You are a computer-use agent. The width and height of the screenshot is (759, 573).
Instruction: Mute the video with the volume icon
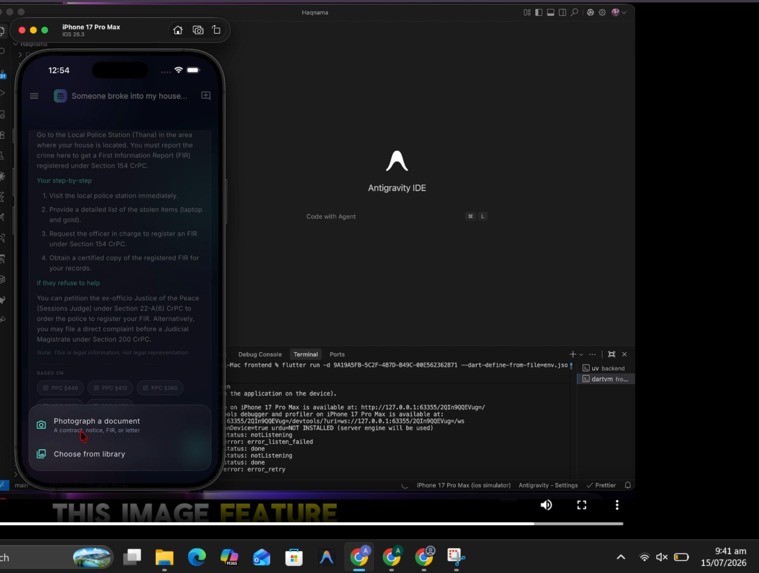click(546, 505)
